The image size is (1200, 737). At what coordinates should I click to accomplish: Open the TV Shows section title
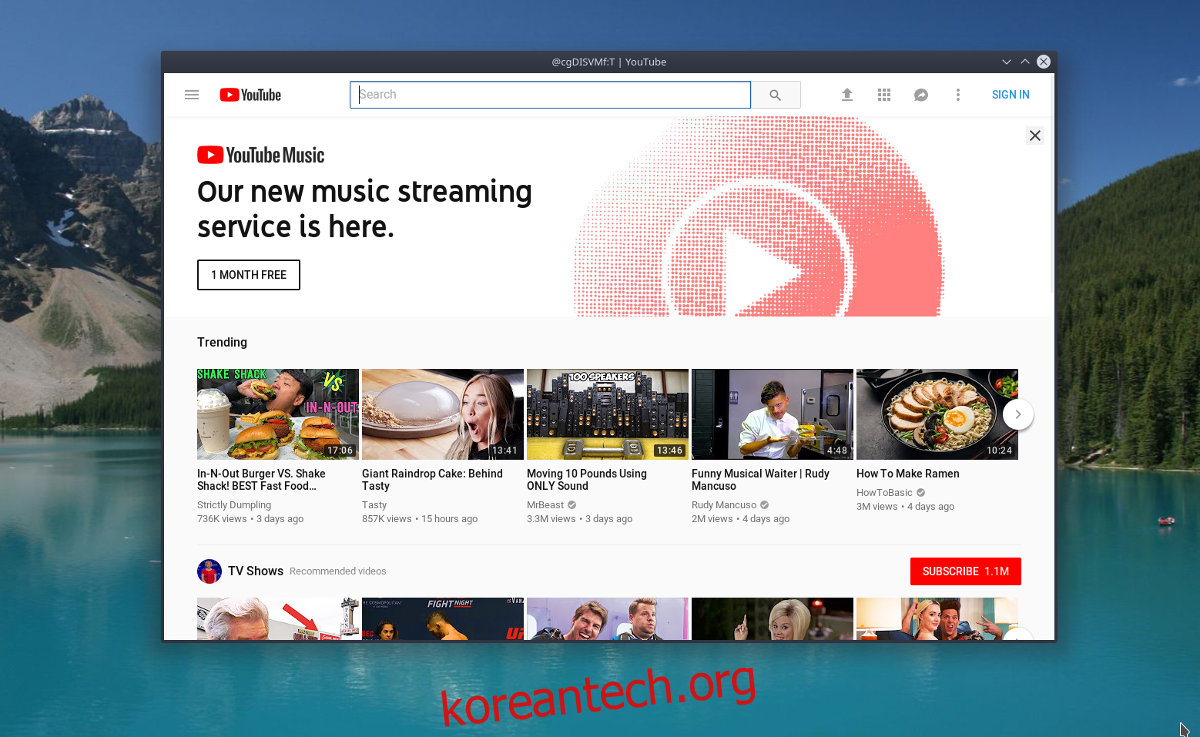[x=256, y=571]
